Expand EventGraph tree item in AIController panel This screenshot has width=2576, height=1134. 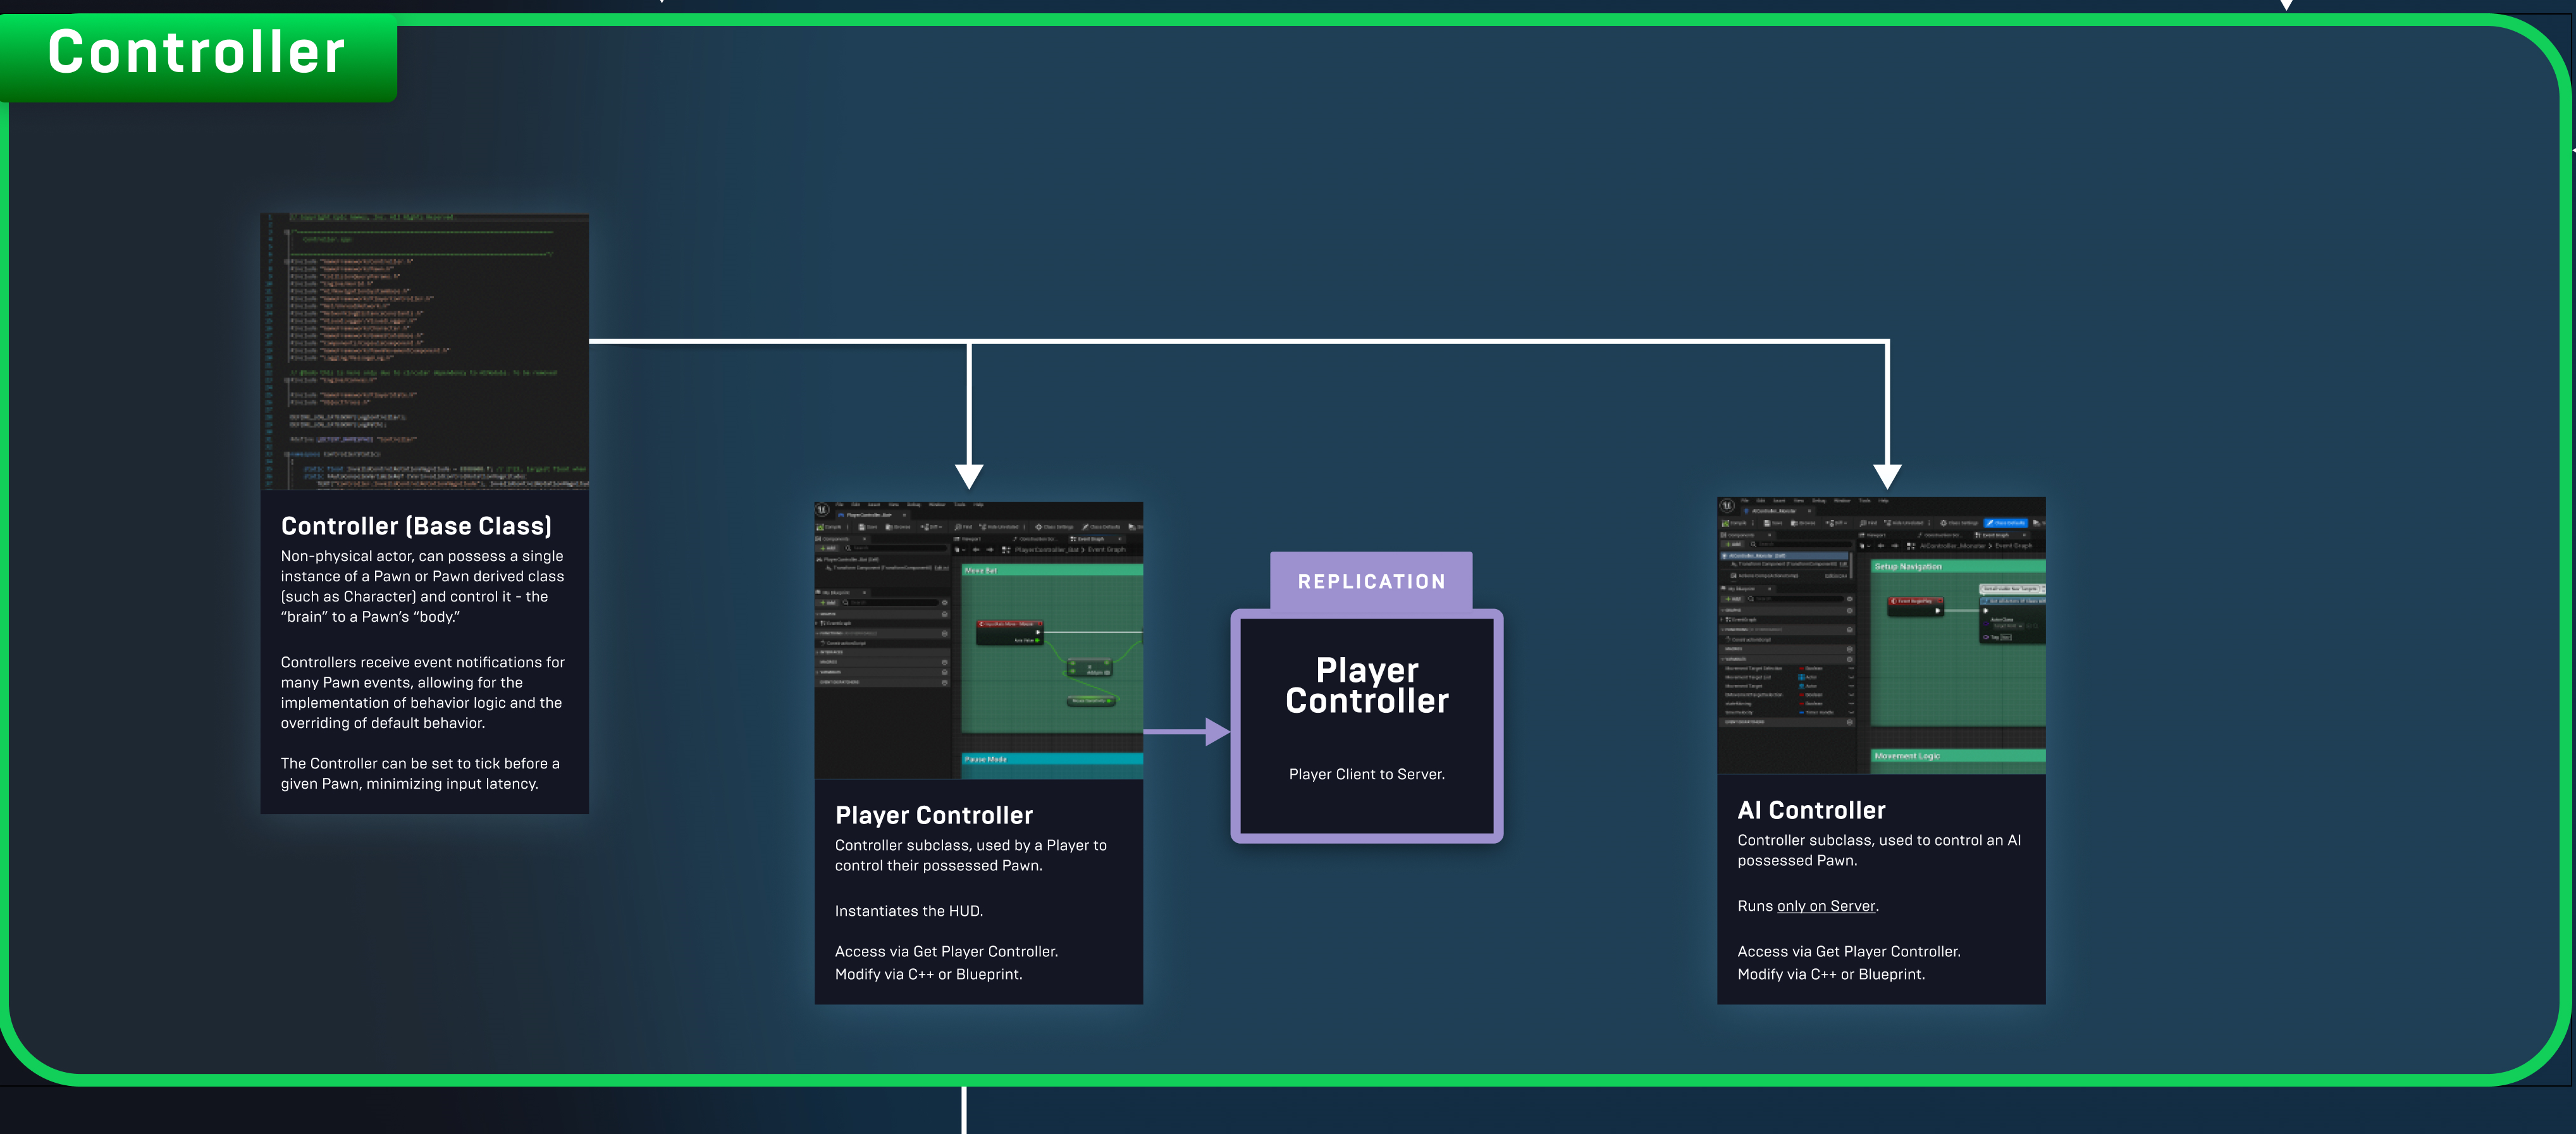(x=1722, y=620)
